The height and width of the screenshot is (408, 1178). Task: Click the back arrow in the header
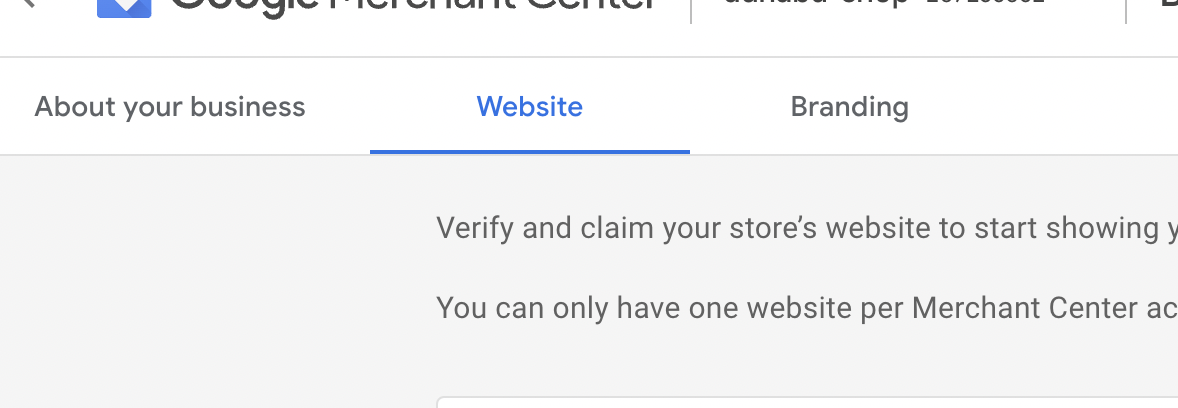tap(28, 3)
